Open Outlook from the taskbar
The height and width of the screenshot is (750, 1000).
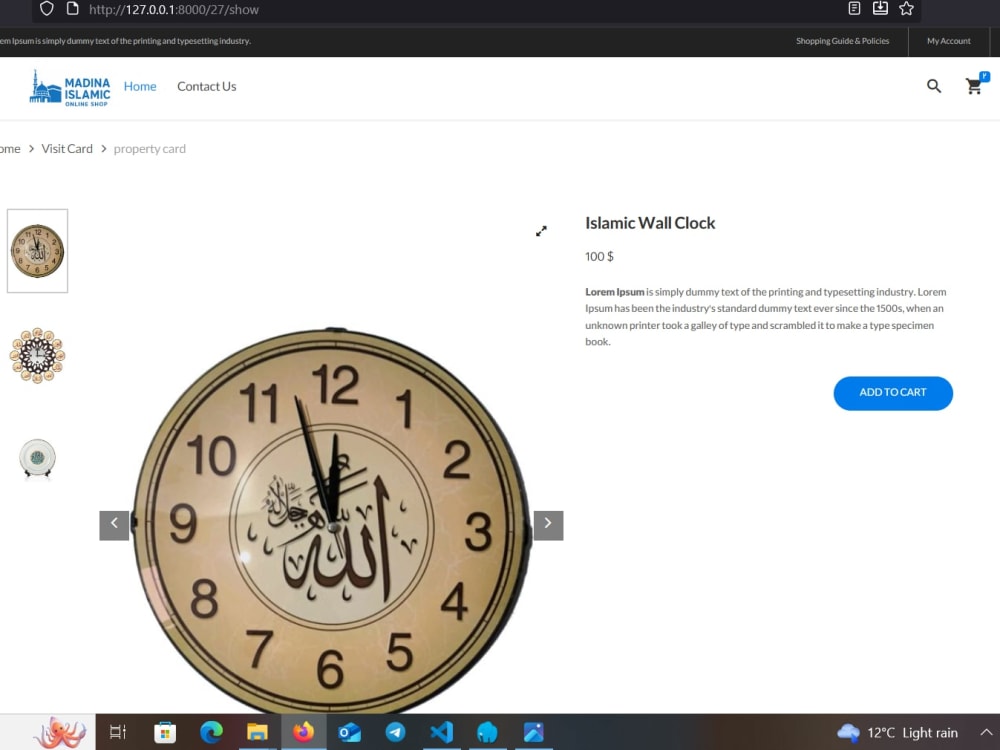tap(349, 732)
